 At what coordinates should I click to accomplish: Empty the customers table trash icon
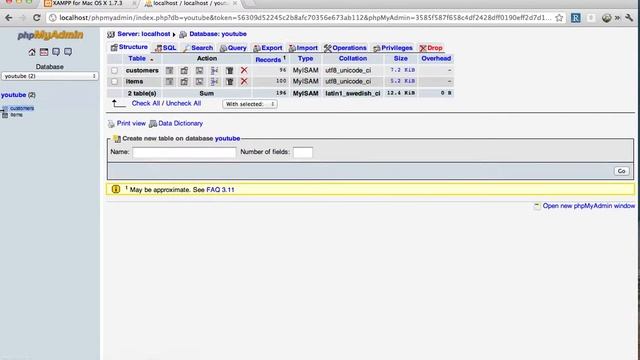(229, 70)
